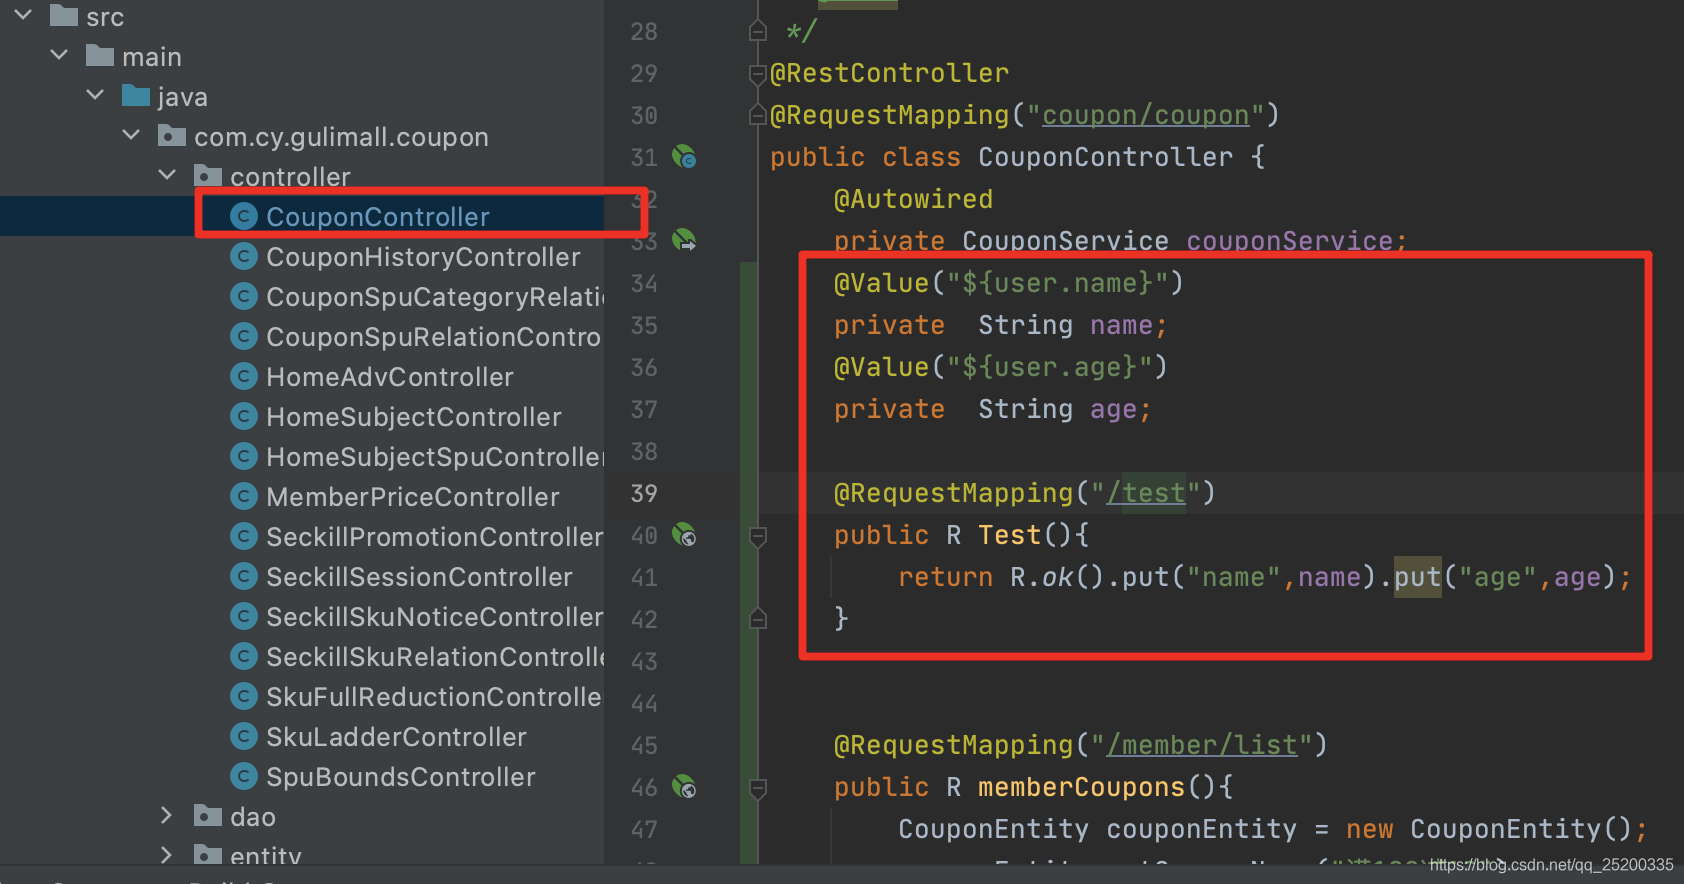Open SpuBoundsController file

tap(401, 776)
